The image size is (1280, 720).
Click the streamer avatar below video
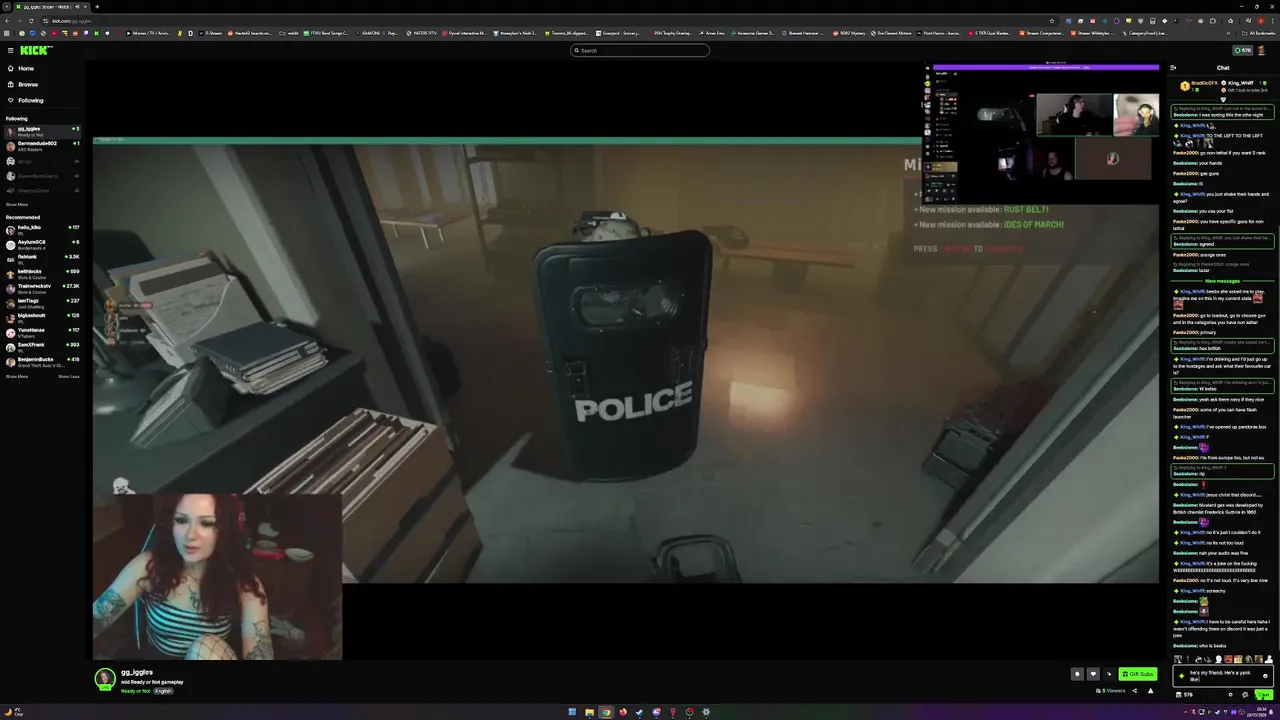pyautogui.click(x=104, y=679)
